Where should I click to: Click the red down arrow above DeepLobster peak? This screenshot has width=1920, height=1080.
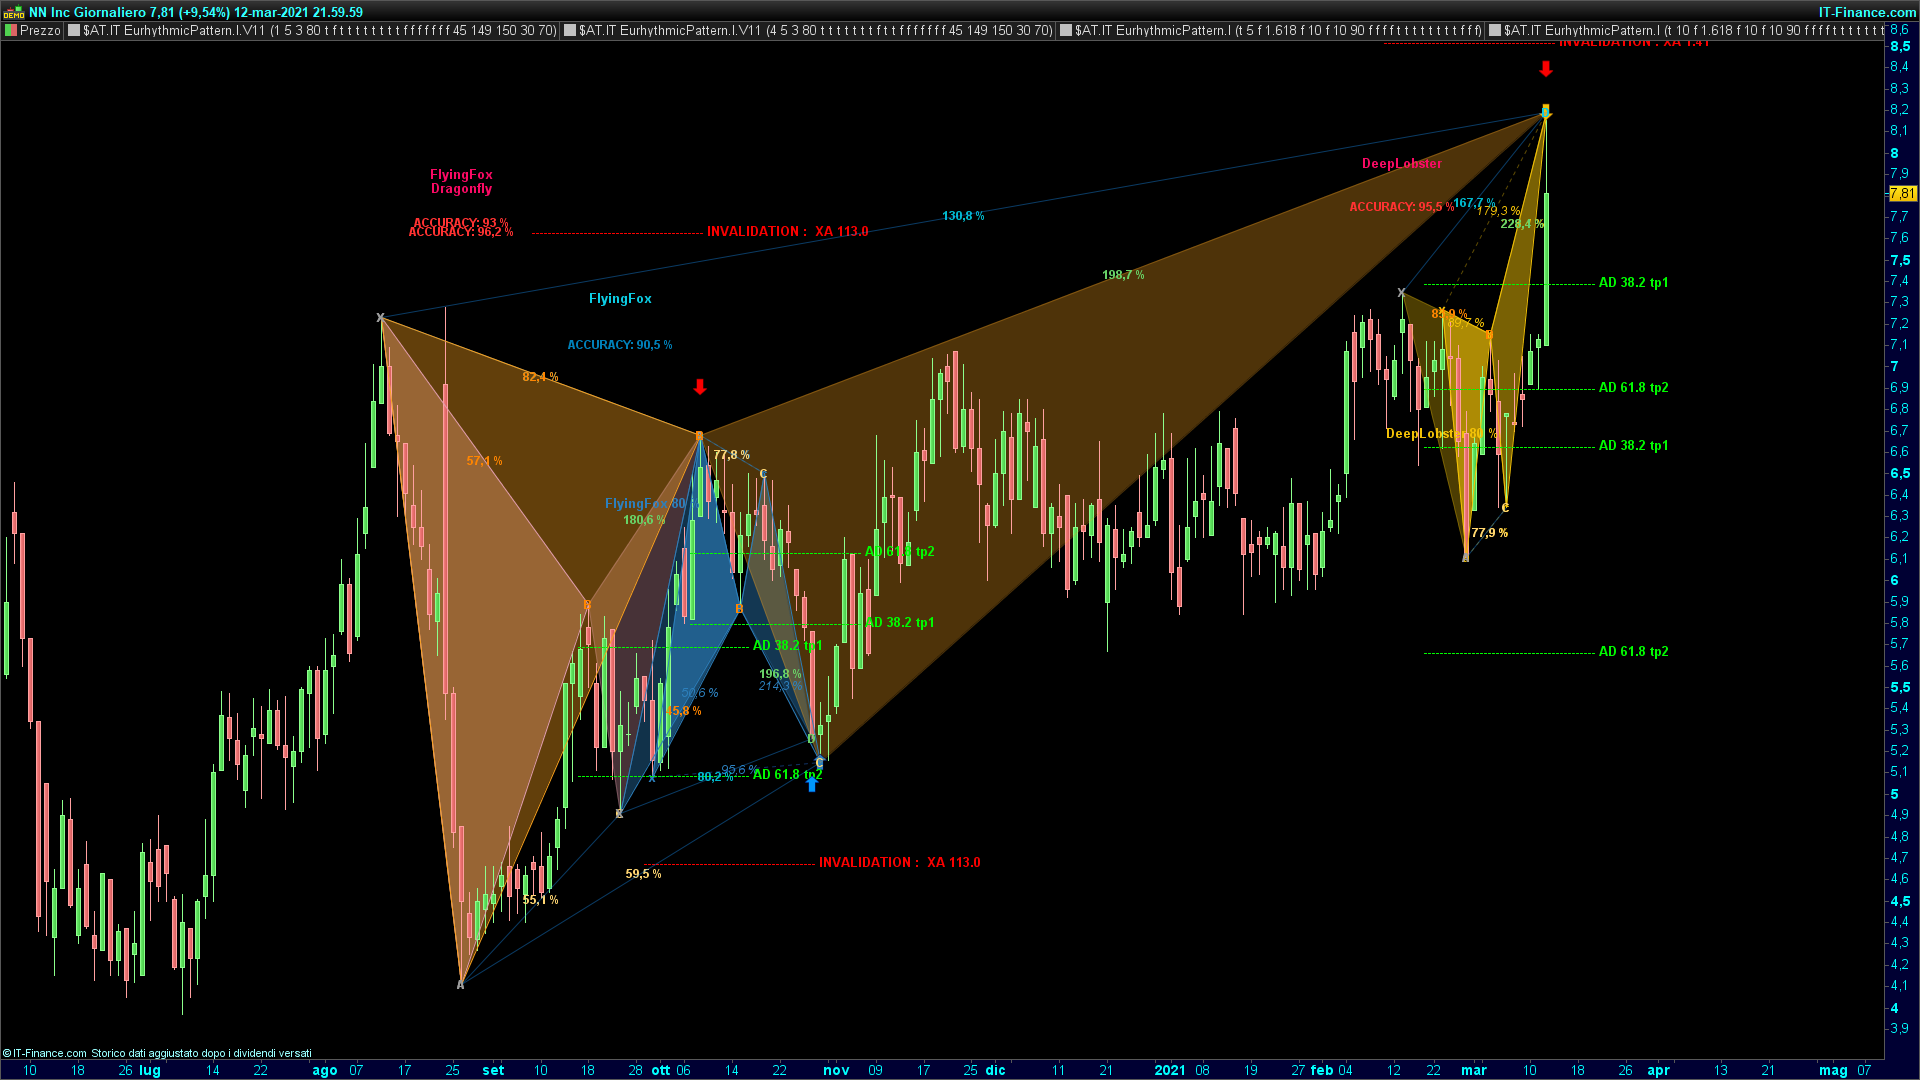[1546, 69]
